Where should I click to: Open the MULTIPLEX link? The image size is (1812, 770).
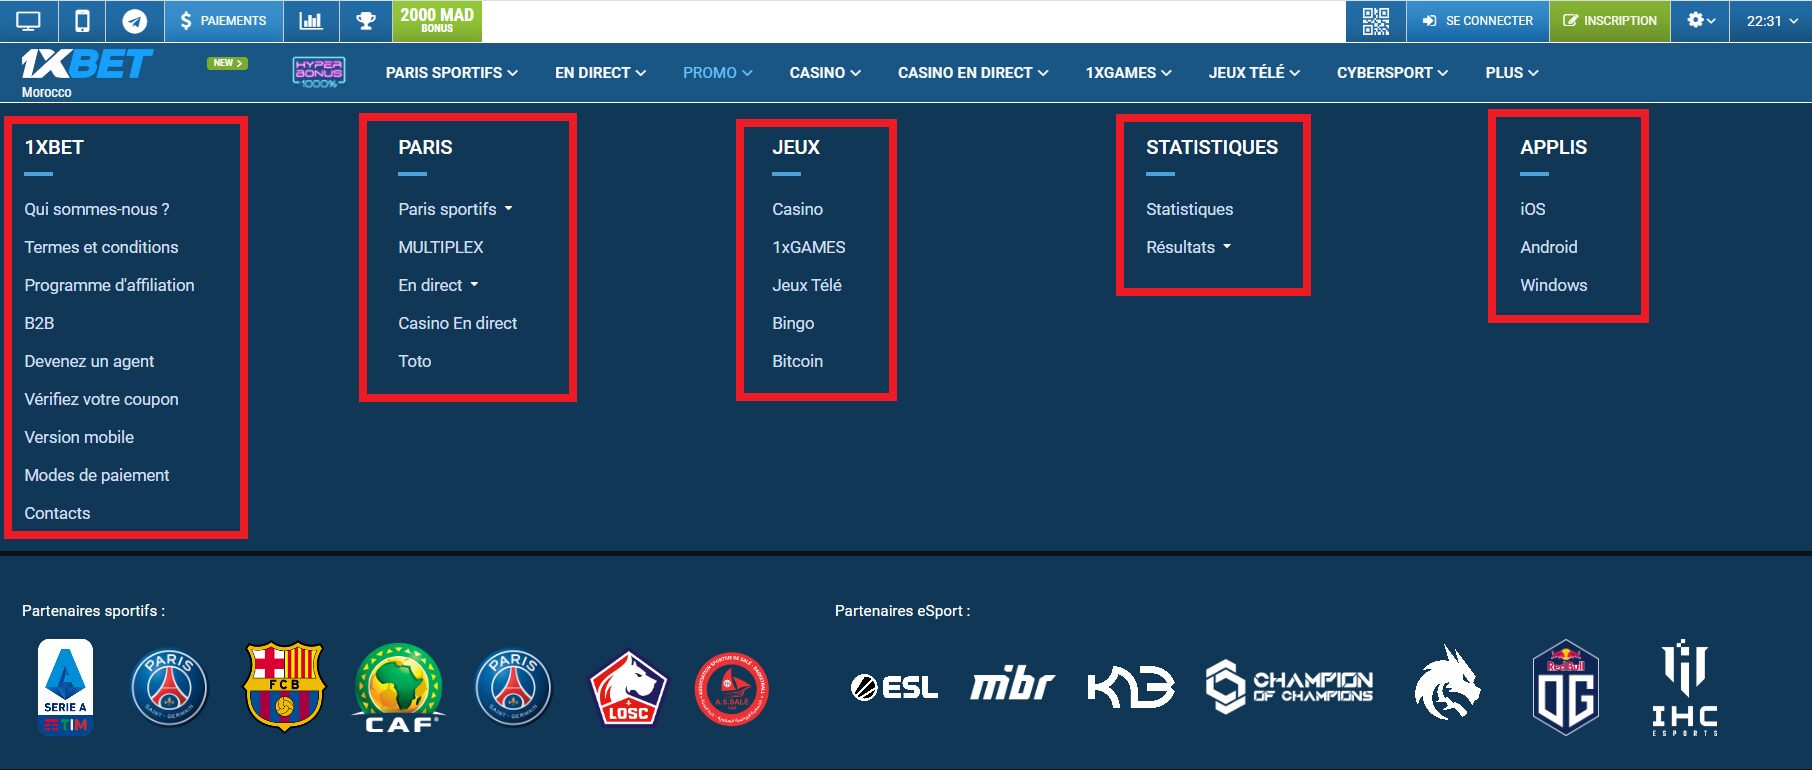(441, 247)
